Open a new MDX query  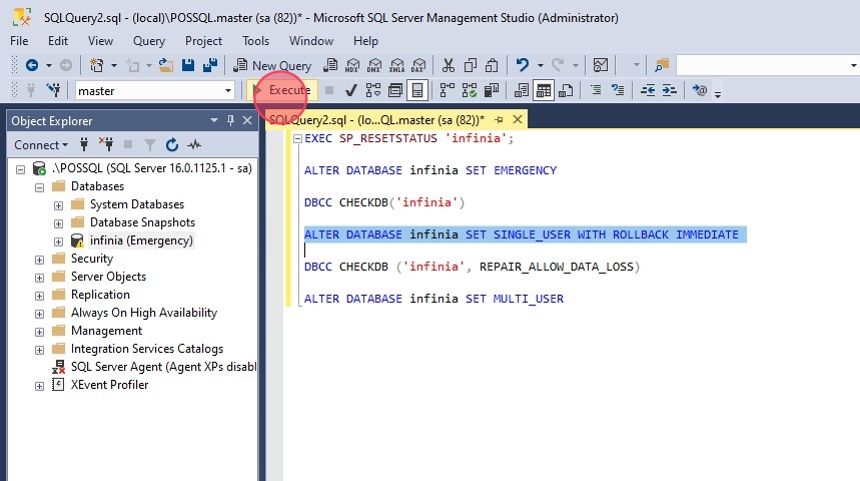[x=352, y=66]
